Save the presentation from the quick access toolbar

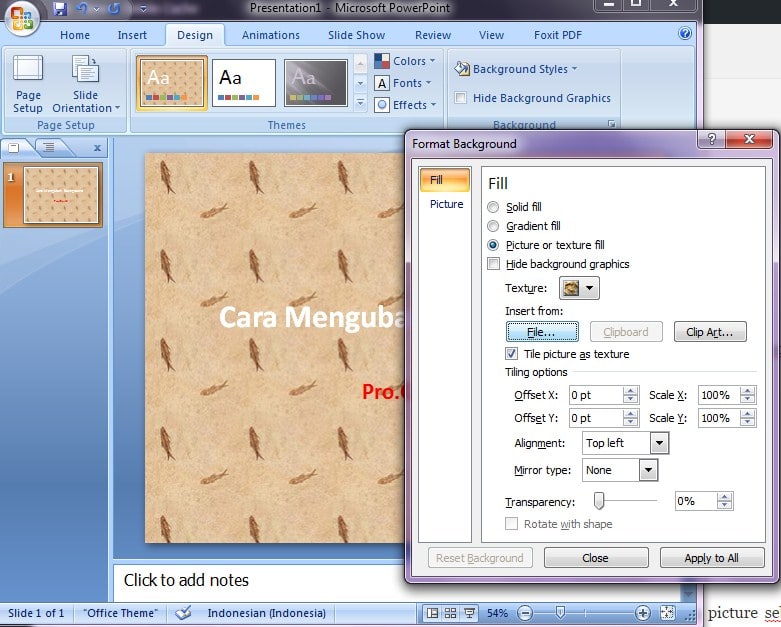pyautogui.click(x=60, y=9)
